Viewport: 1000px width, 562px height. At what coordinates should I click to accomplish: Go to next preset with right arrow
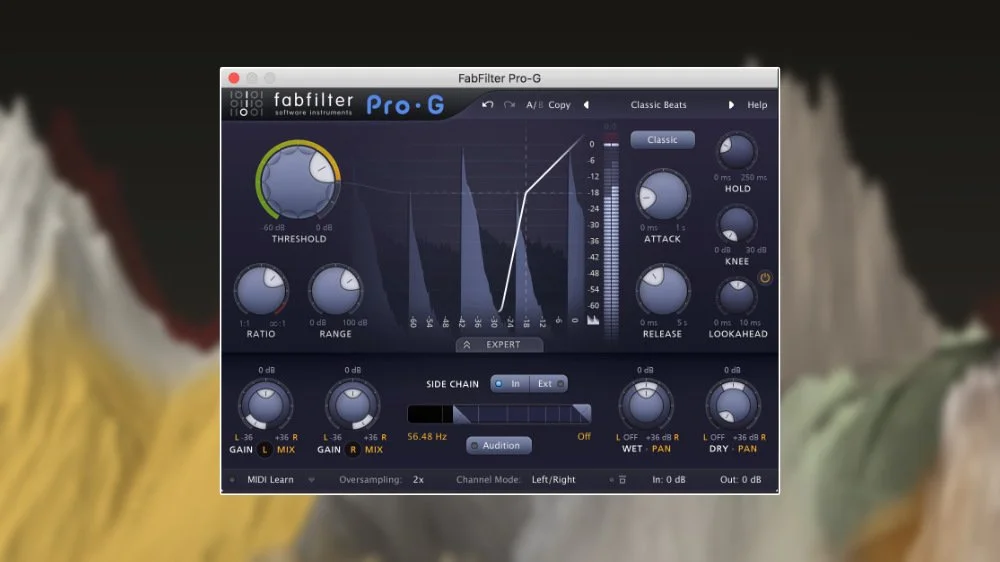coord(731,105)
